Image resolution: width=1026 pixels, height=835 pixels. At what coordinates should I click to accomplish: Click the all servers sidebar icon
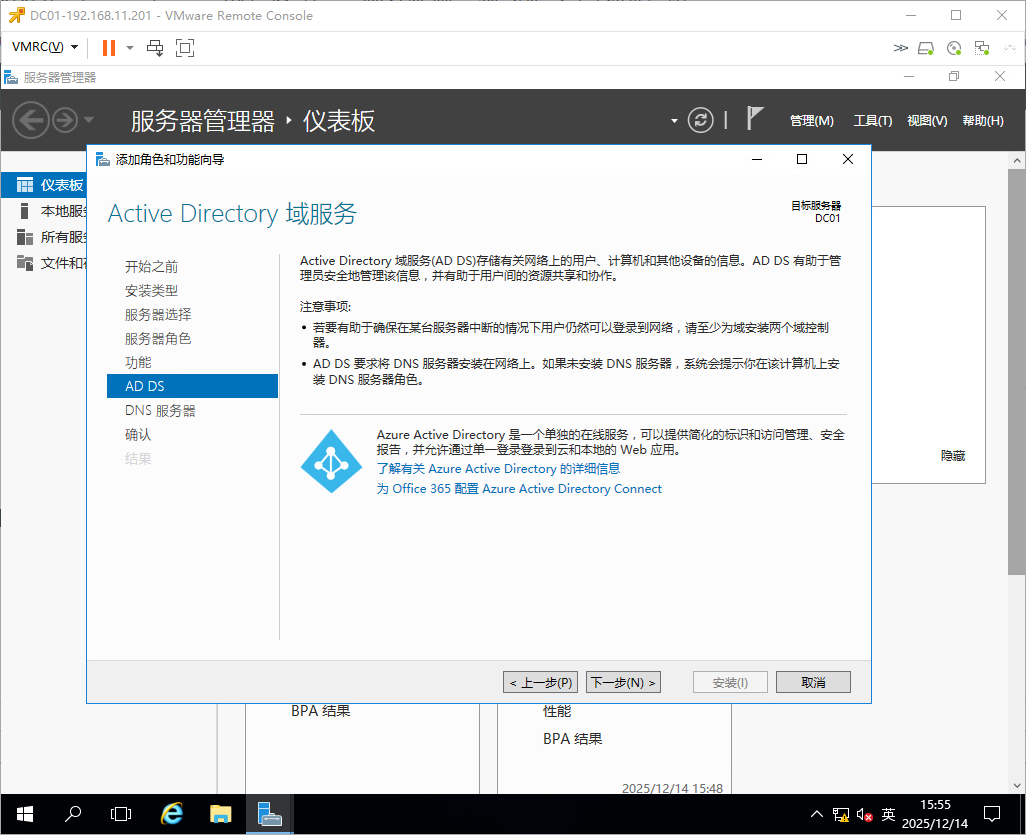click(x=25, y=237)
